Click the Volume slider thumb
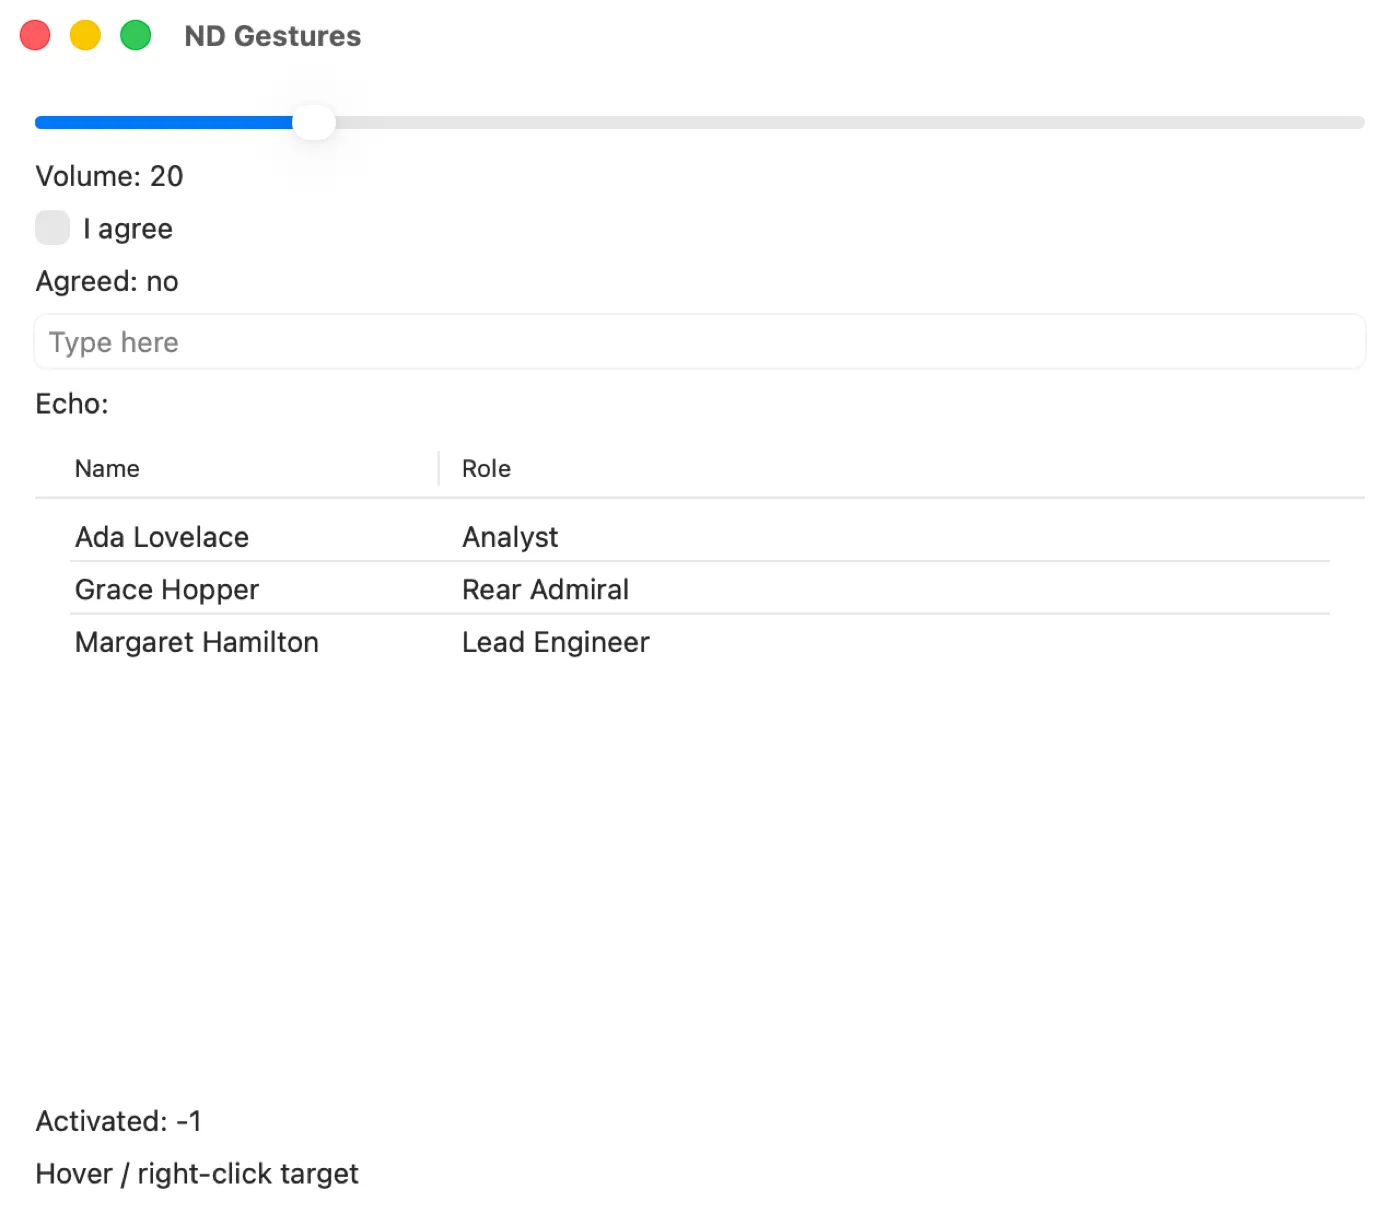 314,122
